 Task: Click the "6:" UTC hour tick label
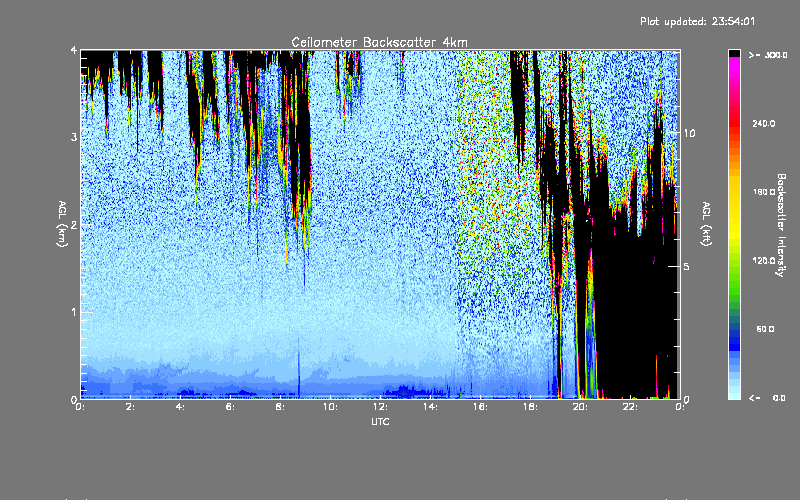point(230,407)
